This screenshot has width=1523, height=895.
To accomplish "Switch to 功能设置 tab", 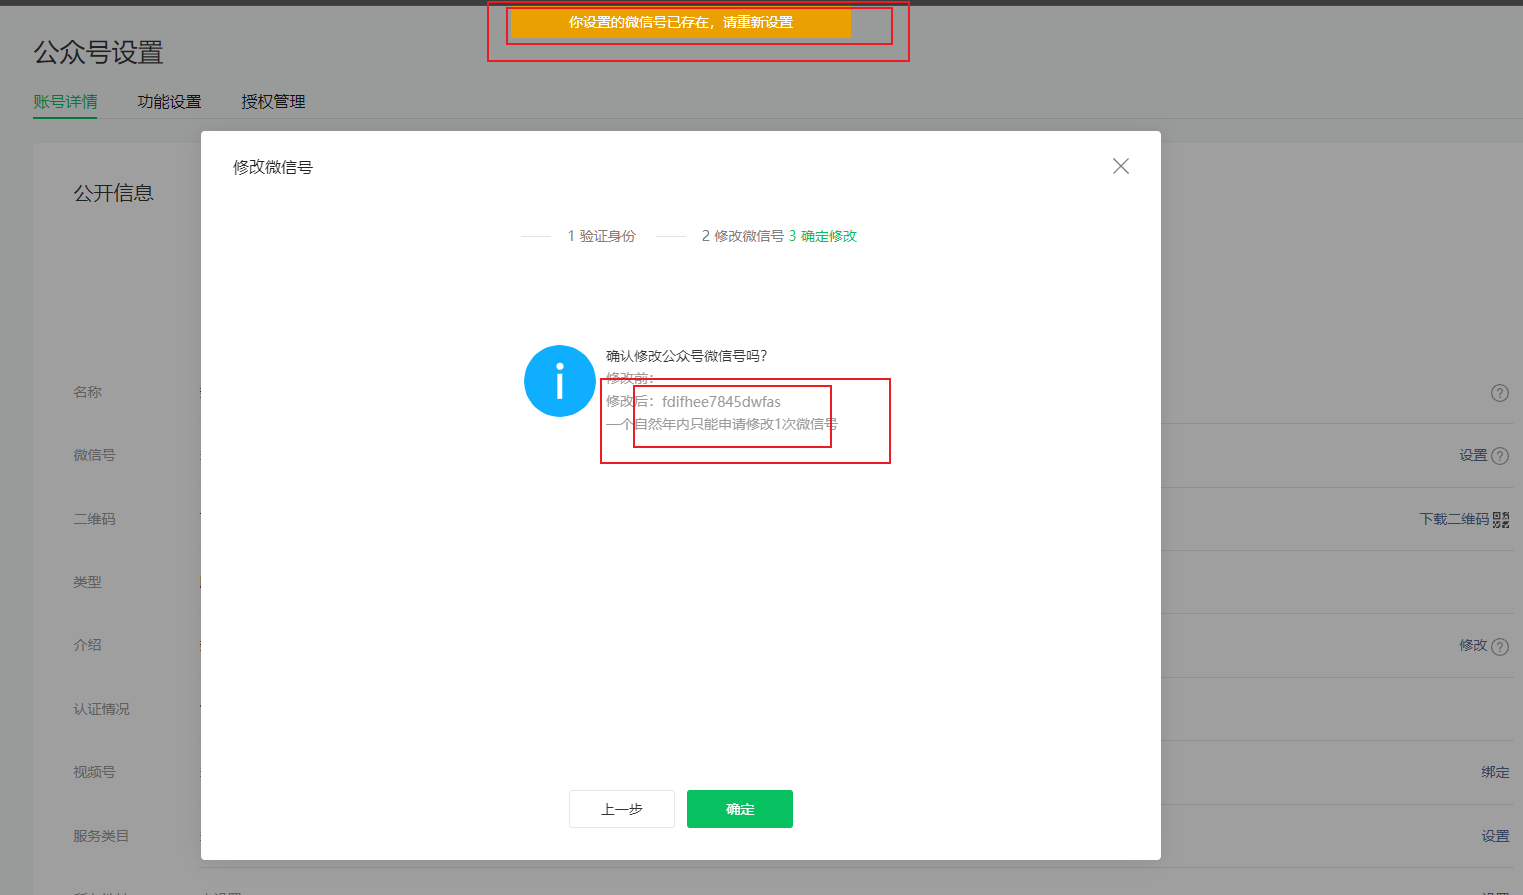I will (x=169, y=102).
